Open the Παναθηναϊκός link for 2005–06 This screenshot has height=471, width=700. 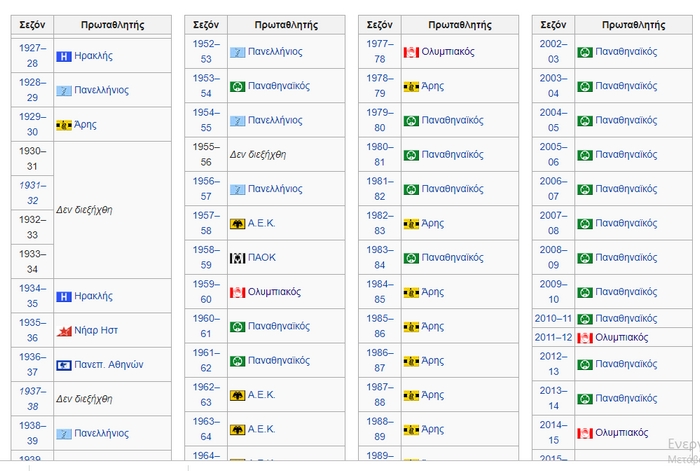coord(626,155)
